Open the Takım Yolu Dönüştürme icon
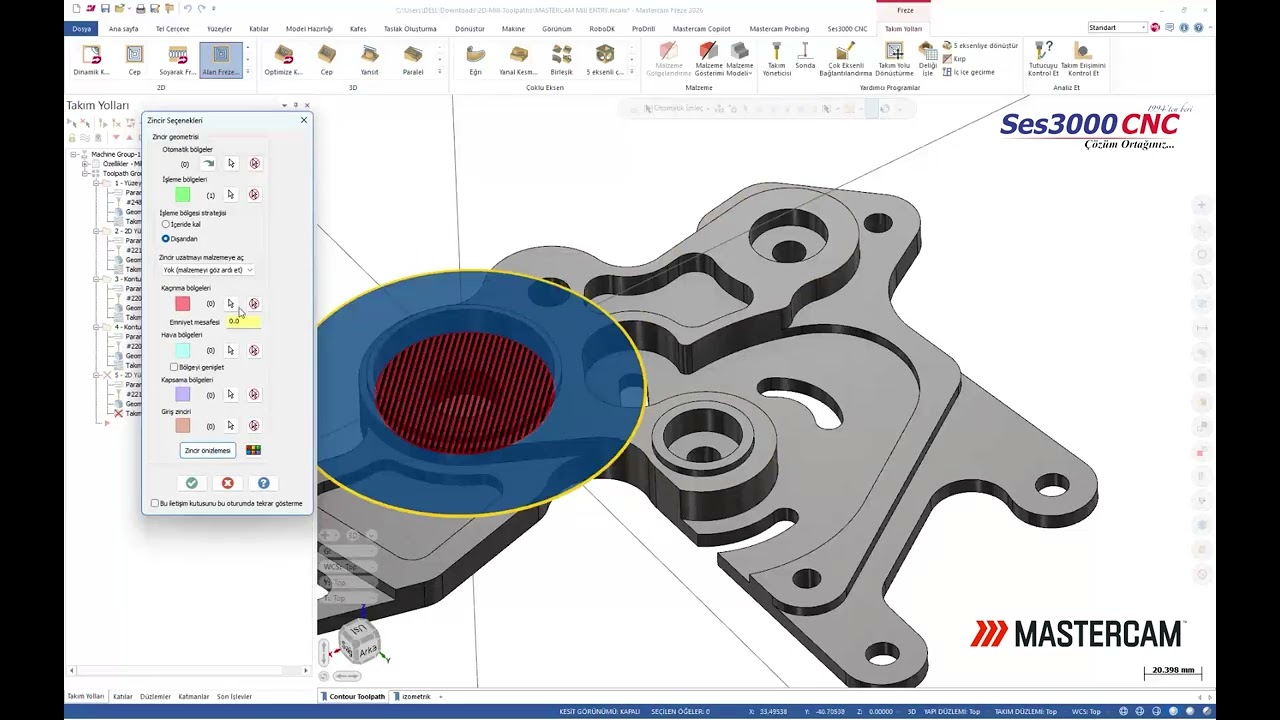 (894, 60)
